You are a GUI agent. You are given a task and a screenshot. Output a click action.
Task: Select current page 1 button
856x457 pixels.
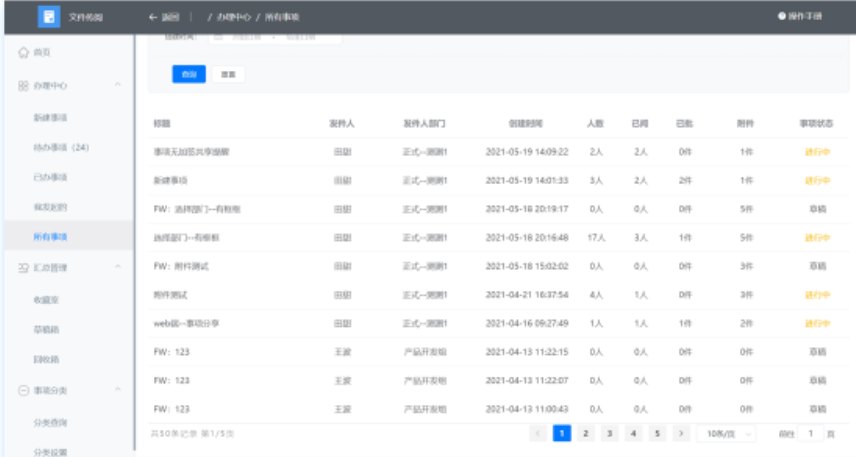562,434
